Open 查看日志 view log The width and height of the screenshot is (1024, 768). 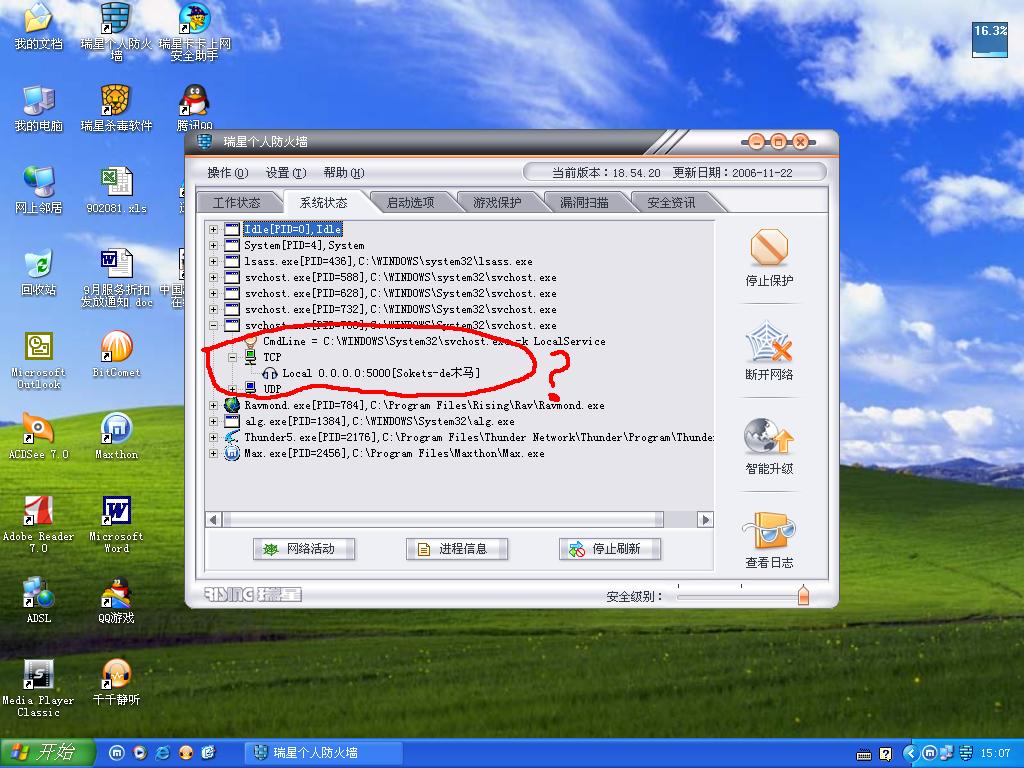[x=769, y=530]
